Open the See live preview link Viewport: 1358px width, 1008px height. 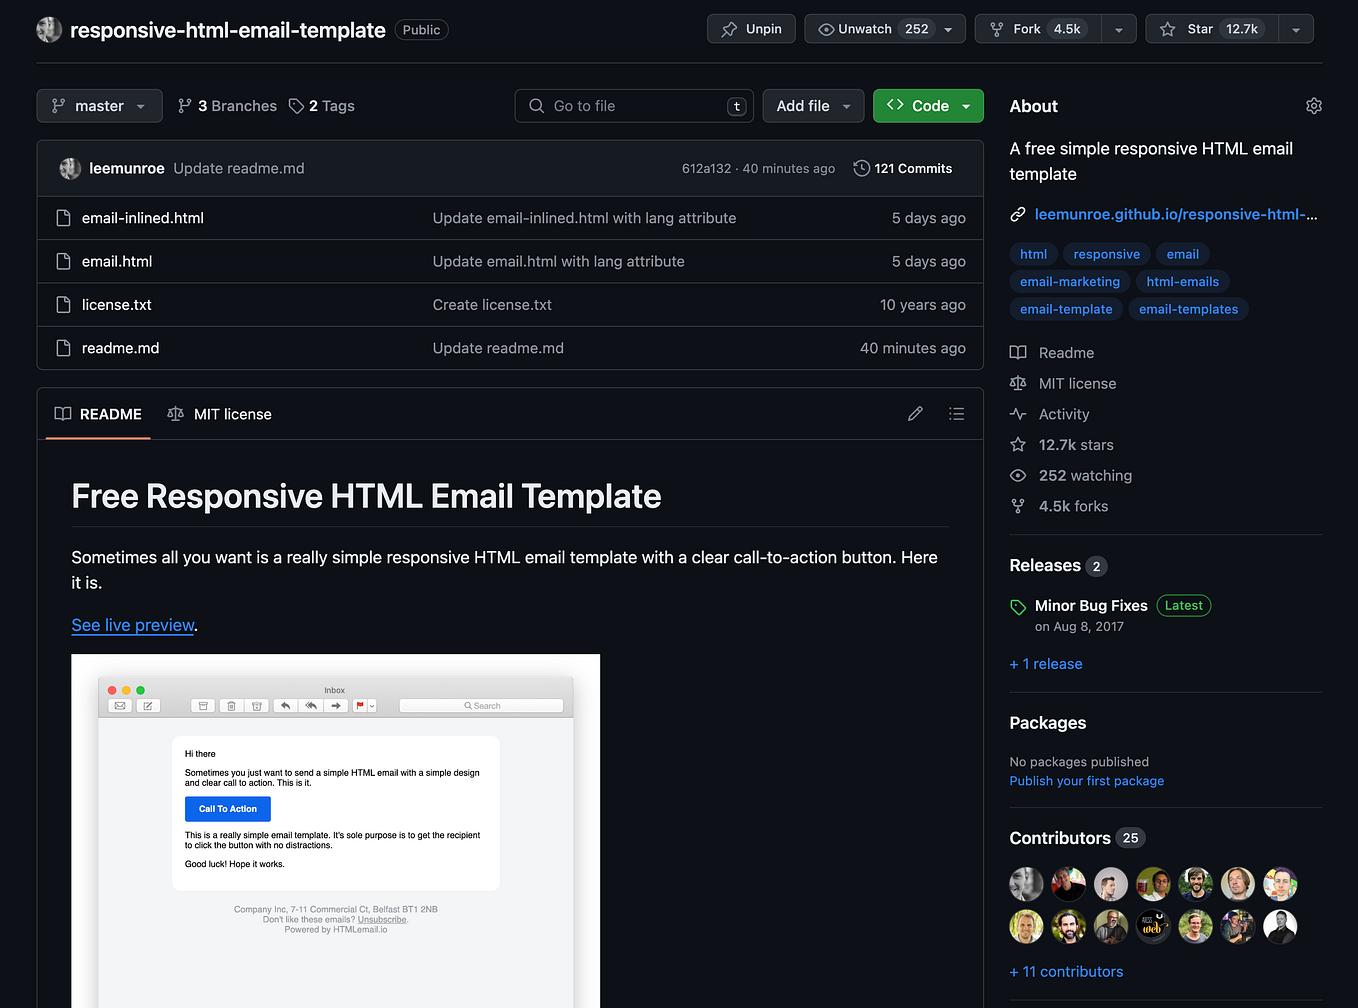tap(132, 625)
